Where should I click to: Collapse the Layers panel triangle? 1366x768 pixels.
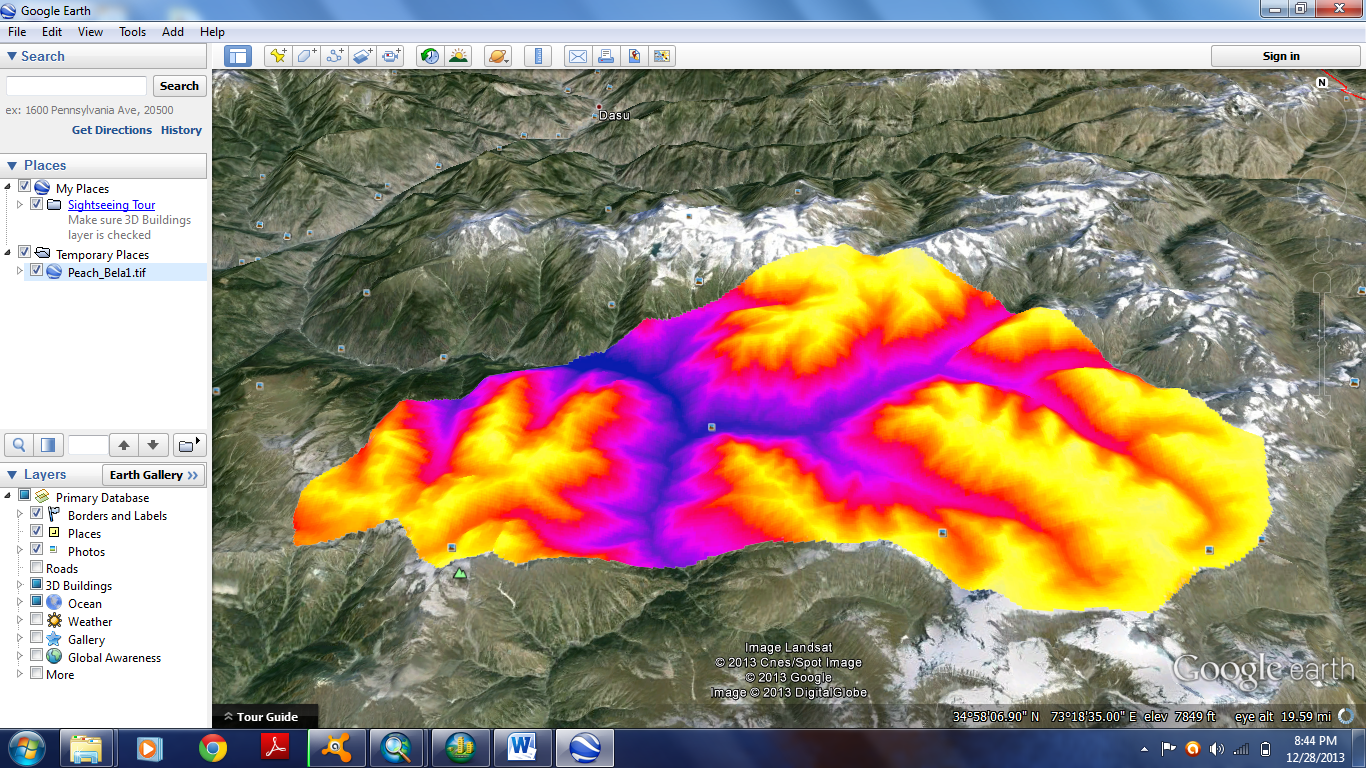(x=12, y=475)
